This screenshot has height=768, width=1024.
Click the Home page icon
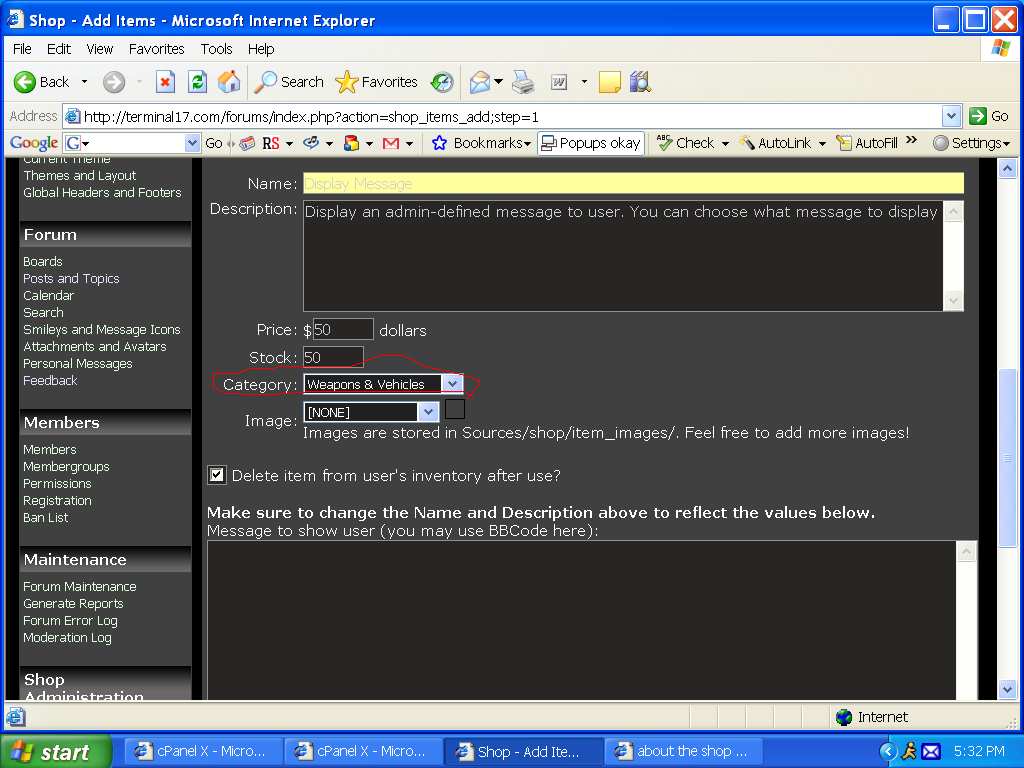pyautogui.click(x=229, y=82)
